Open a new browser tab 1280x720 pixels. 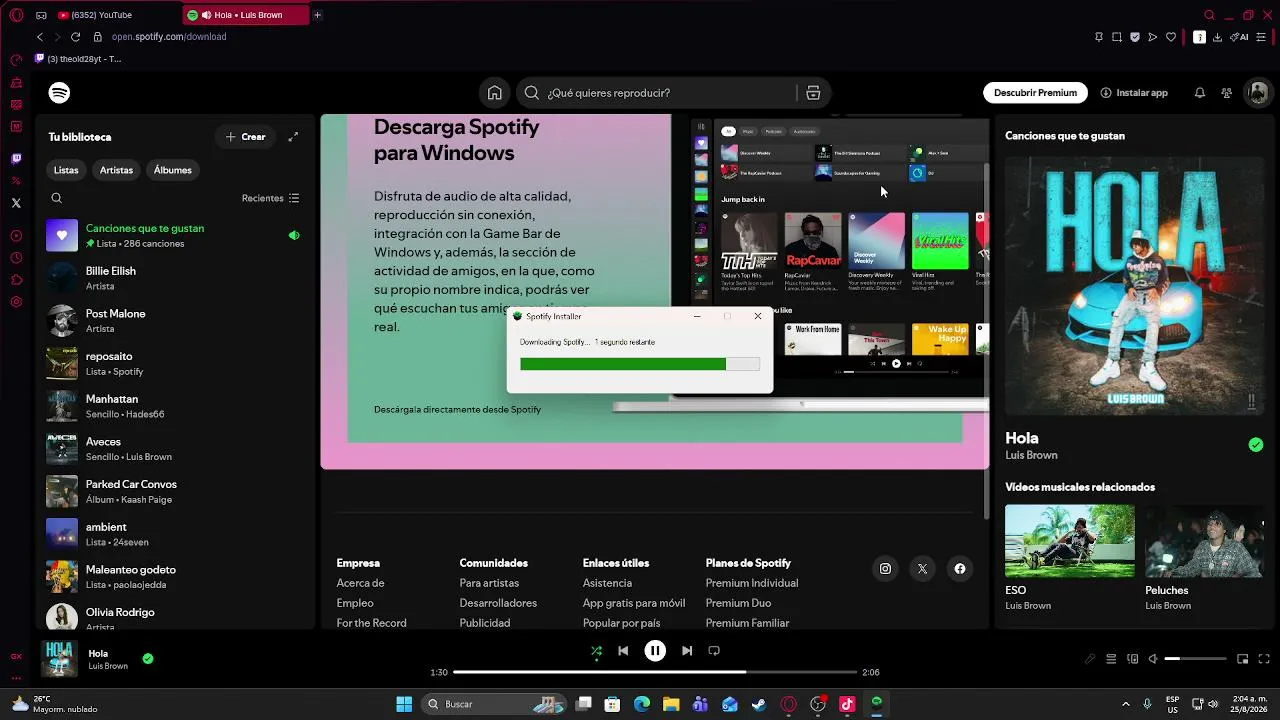pyautogui.click(x=318, y=15)
